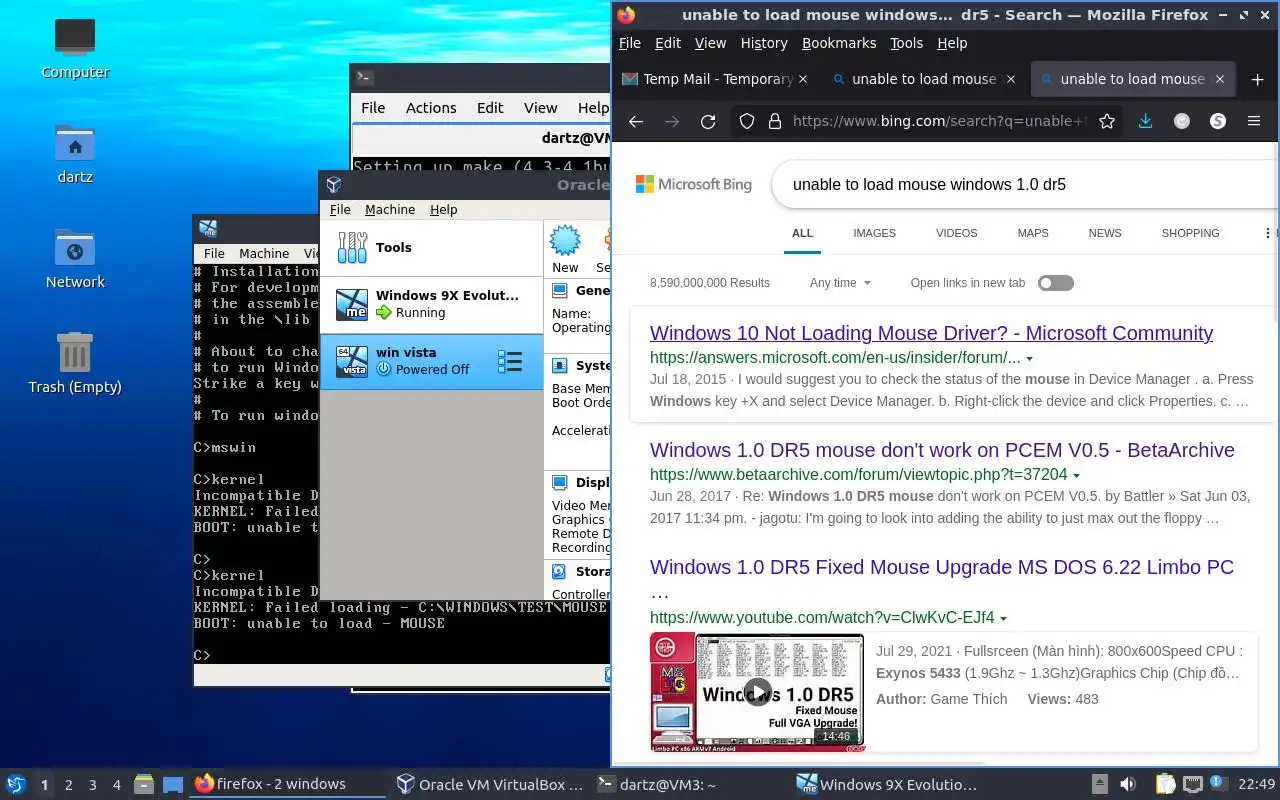1280x800 pixels.
Task: Open 'Windows 10 Not Loading Mouse Driver?' result
Action: 931,333
